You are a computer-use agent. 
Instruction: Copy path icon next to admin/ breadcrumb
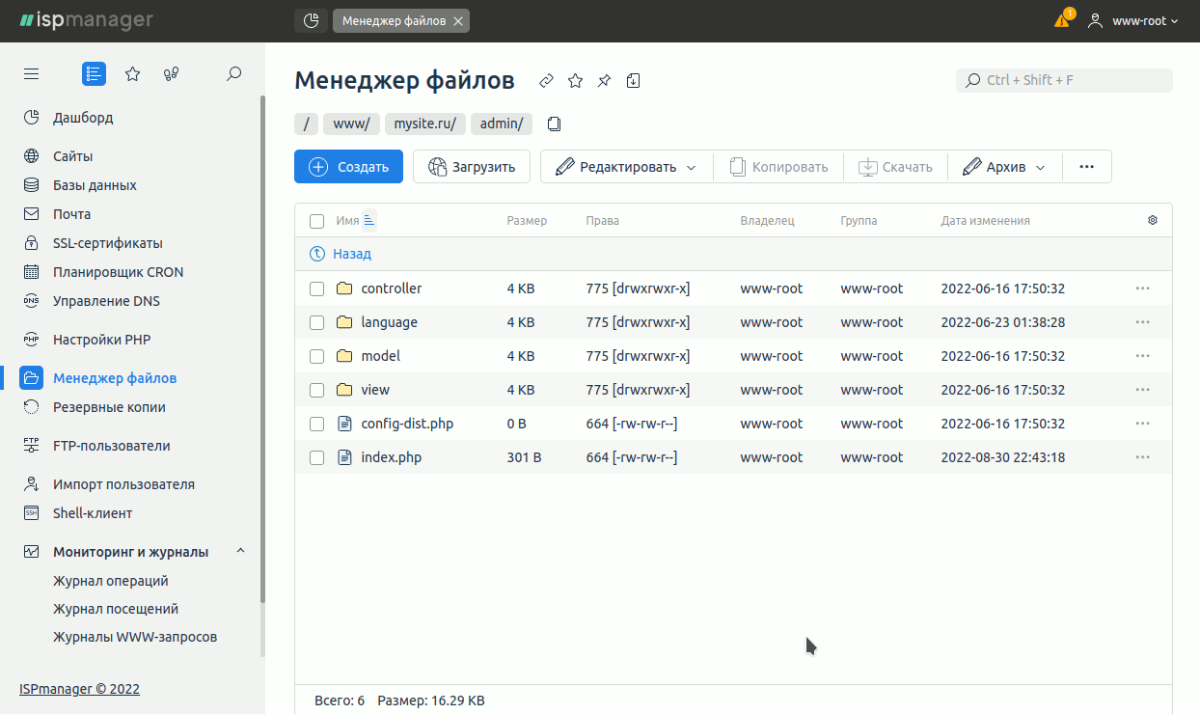[554, 124]
